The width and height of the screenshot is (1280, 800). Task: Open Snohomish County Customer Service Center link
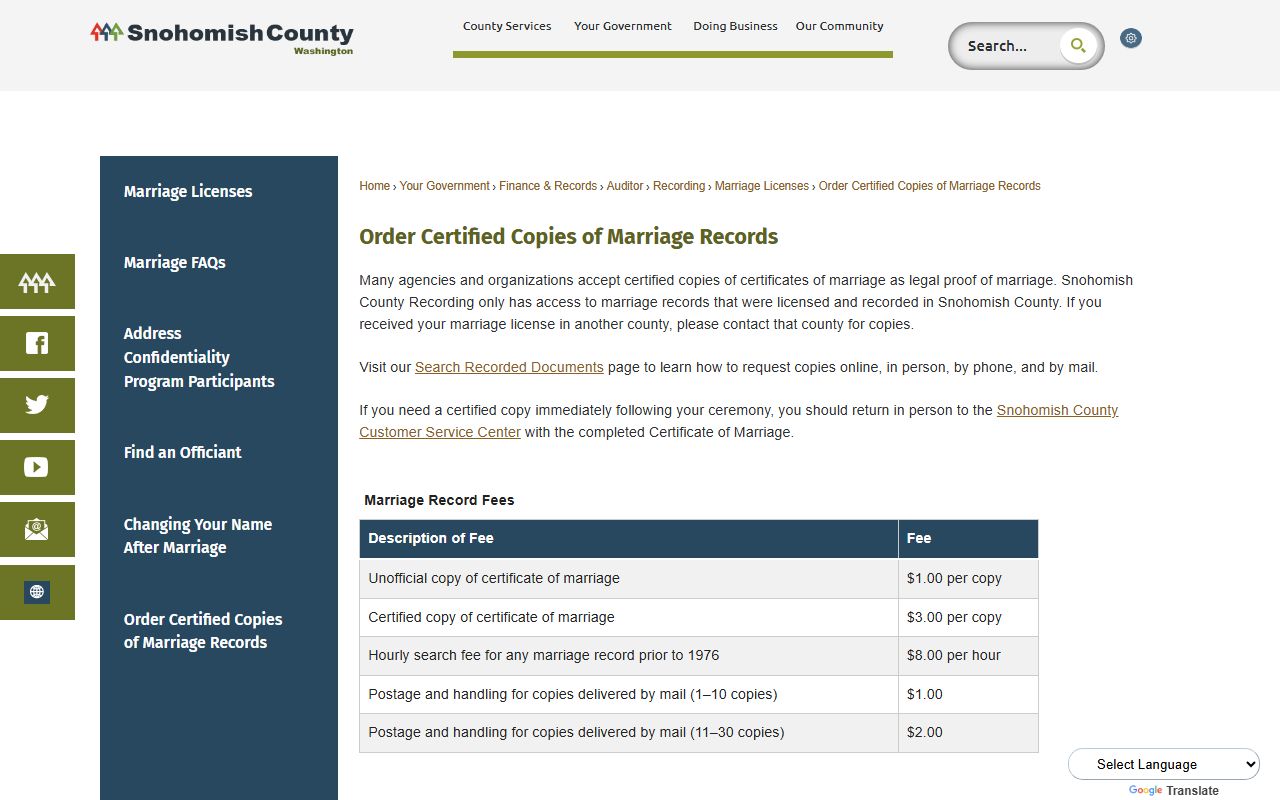(x=739, y=421)
